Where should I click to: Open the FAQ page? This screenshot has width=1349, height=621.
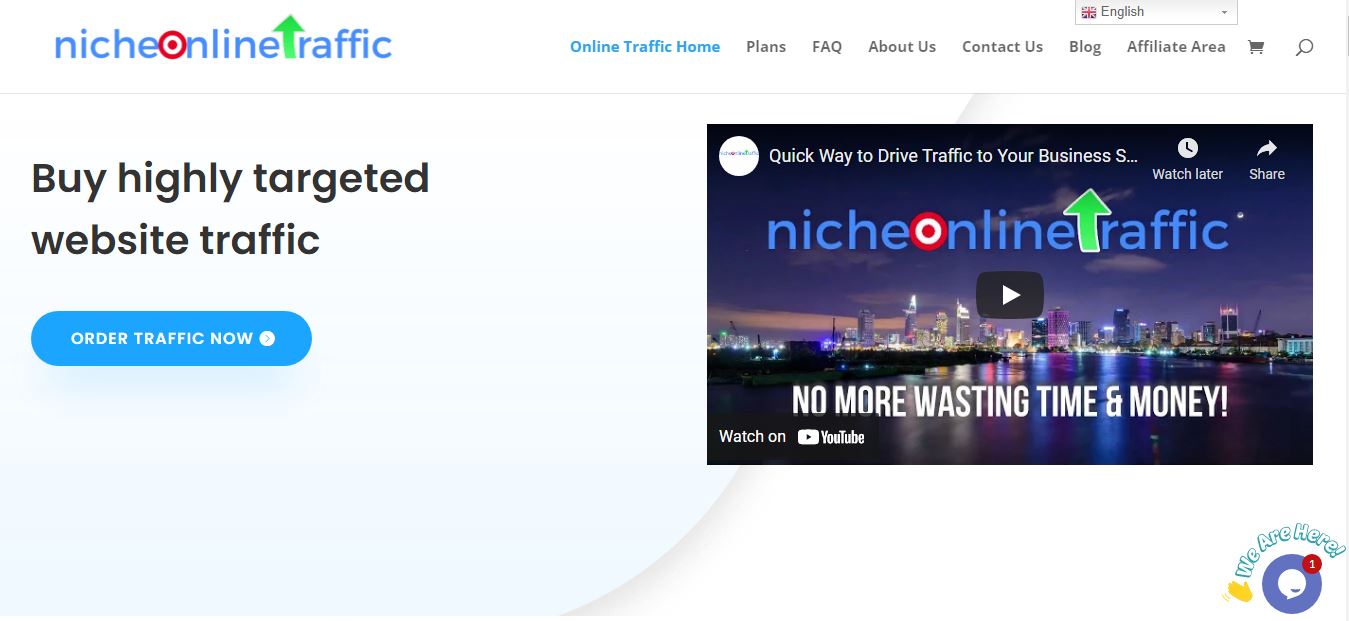827,47
